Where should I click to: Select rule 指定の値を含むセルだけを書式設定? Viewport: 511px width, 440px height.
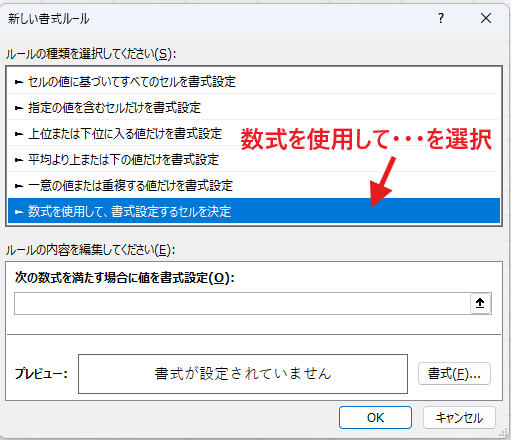tap(254, 107)
